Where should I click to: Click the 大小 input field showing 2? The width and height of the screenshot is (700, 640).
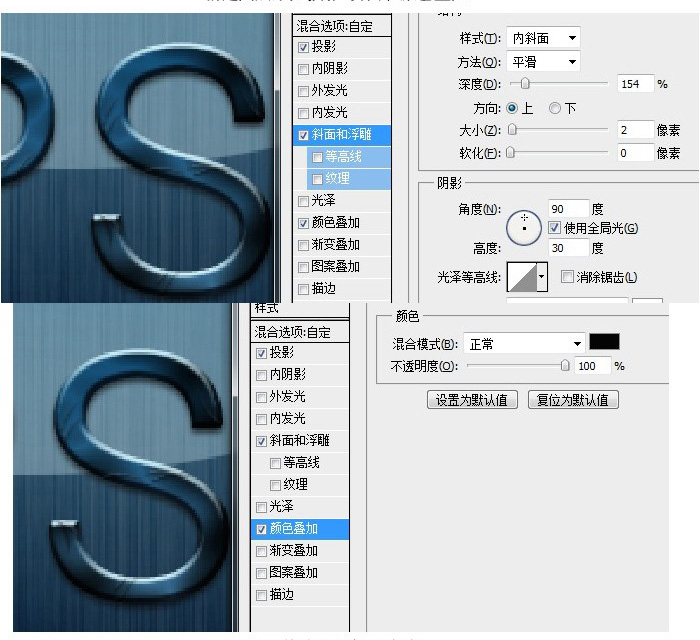tap(635, 130)
